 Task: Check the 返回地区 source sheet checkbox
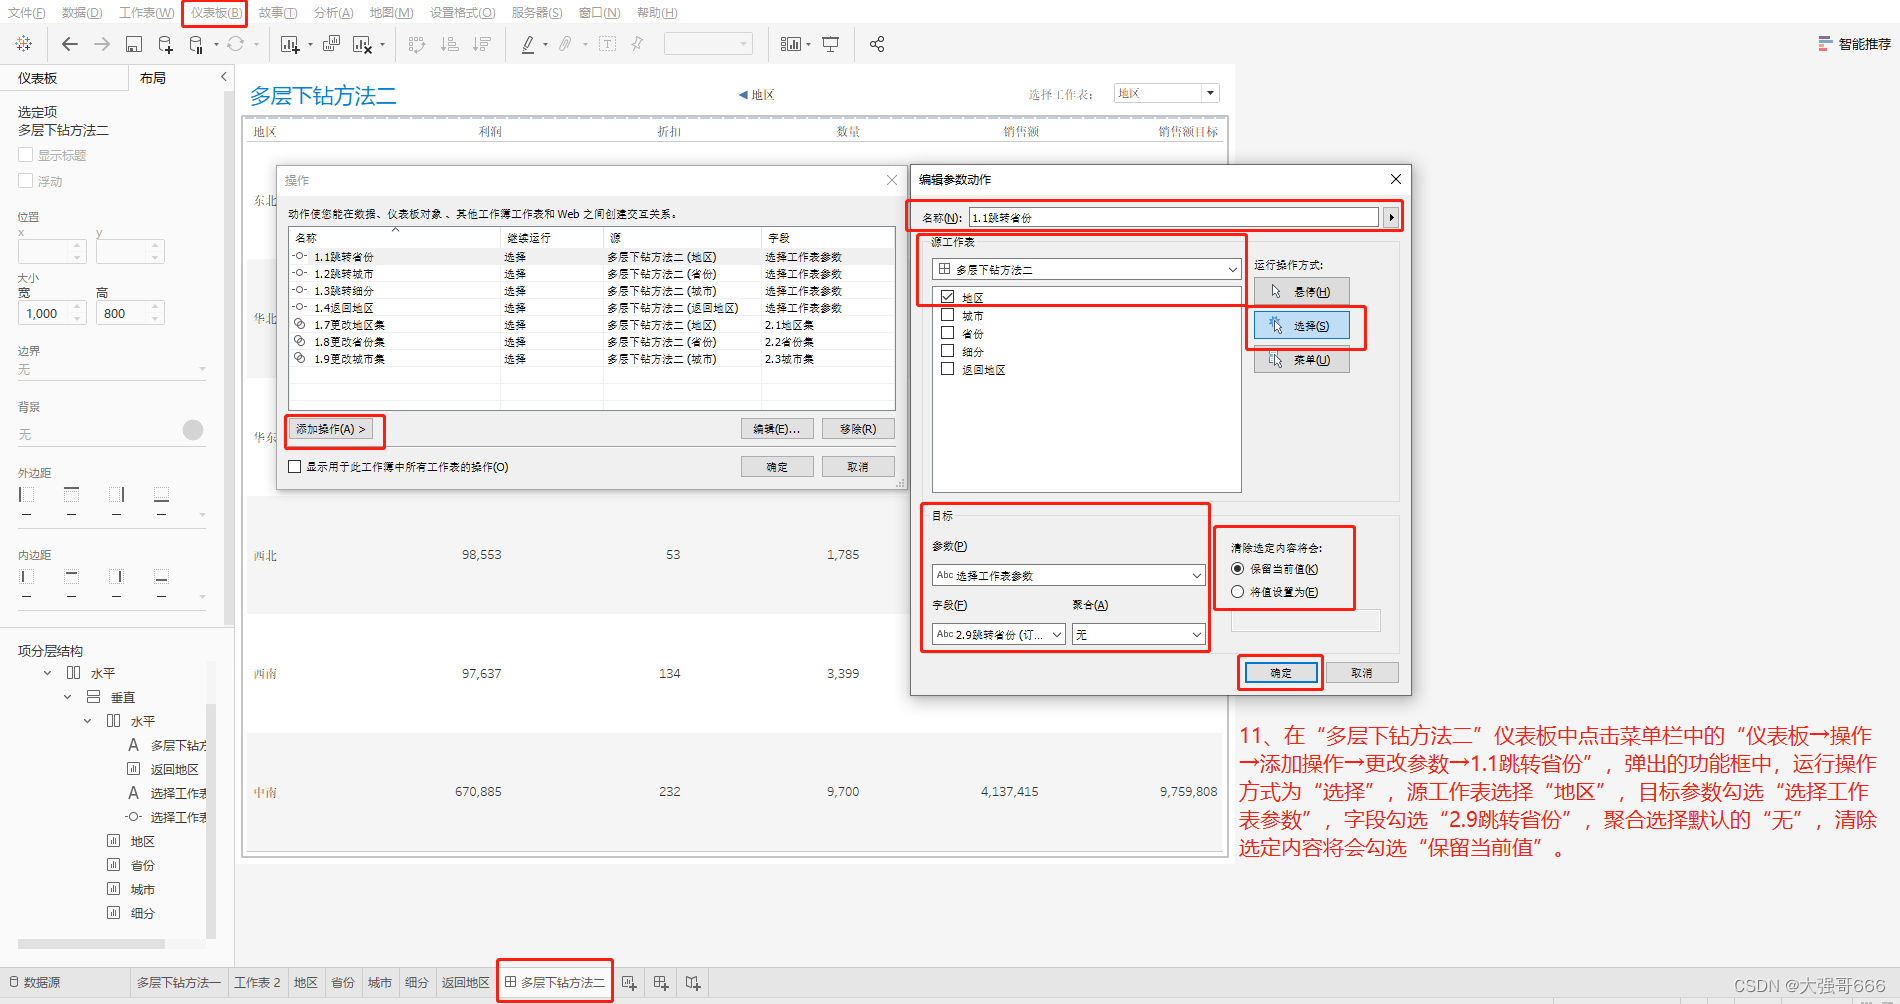pos(947,369)
